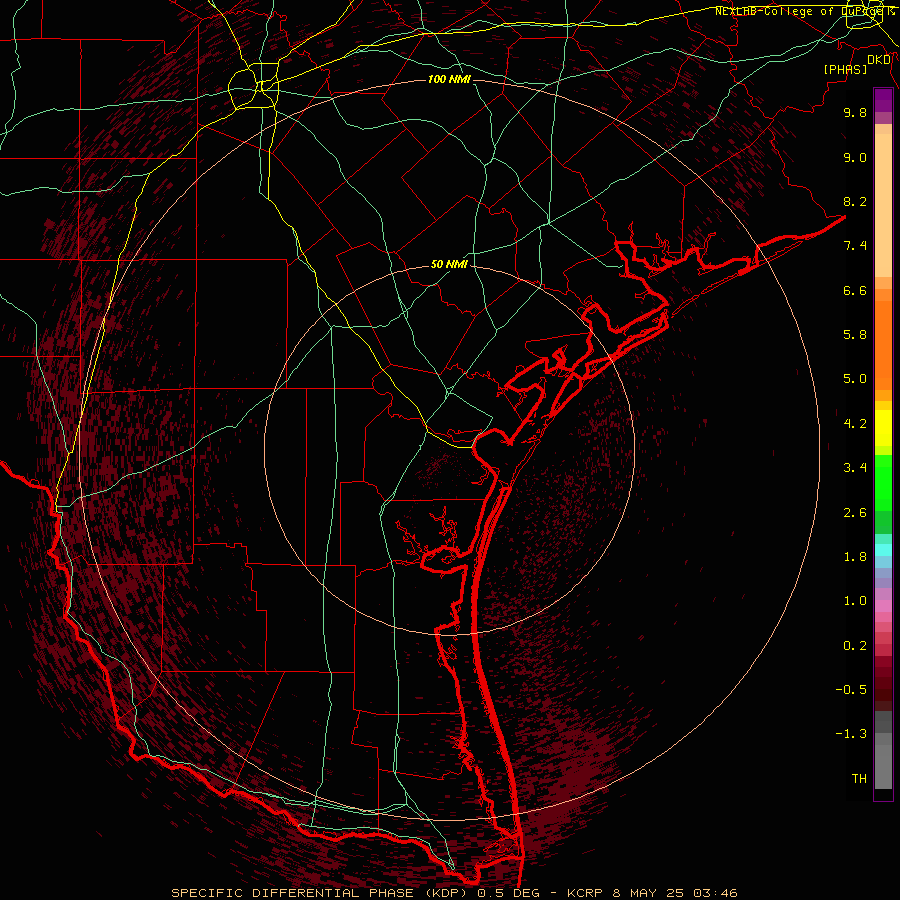Click the 4.2 value on the scale
900x900 pixels.
pyautogui.click(x=855, y=424)
